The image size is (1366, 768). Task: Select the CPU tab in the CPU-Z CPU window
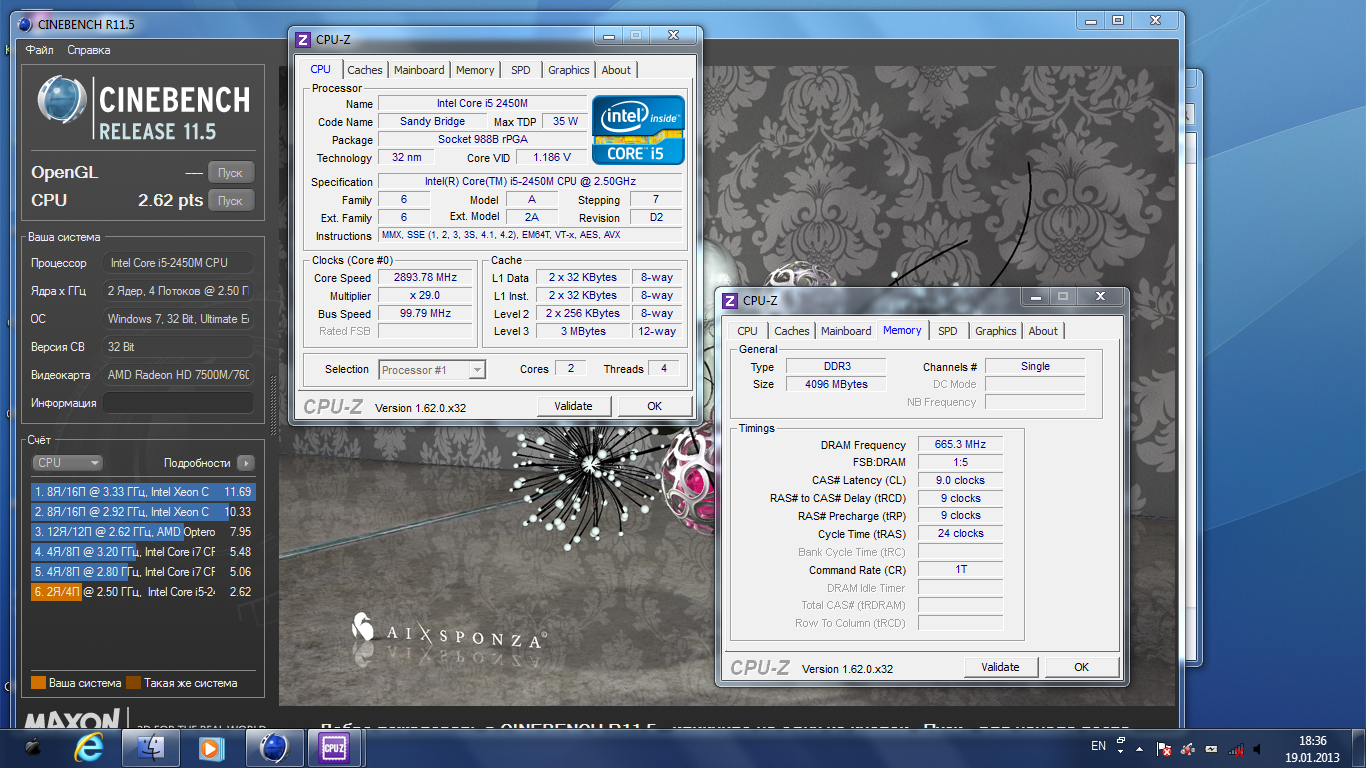(x=320, y=69)
